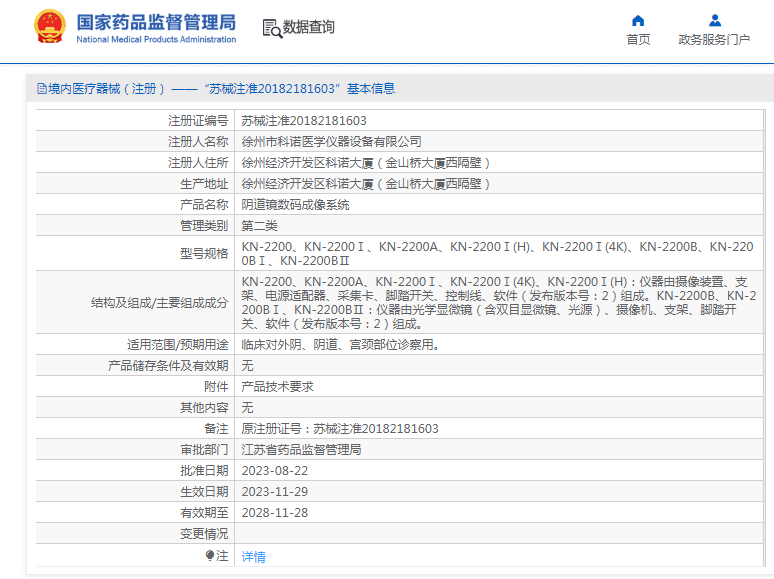Click 临床对外阴、阴道、宫颈部位诊察用 value
The width and height of the screenshot is (774, 579).
(x=340, y=345)
